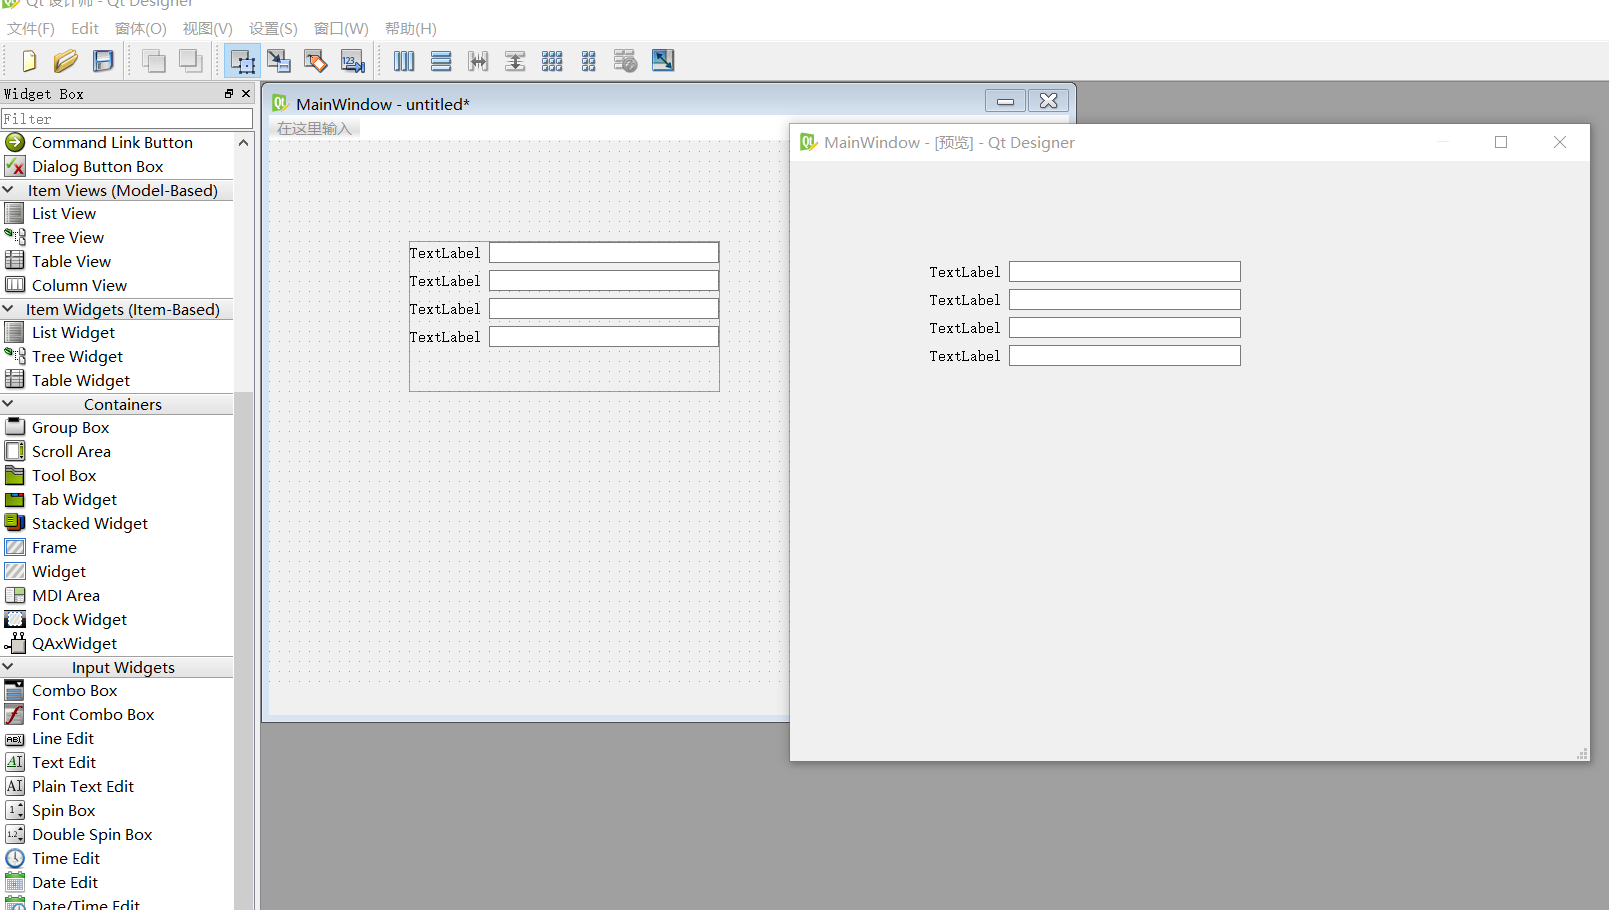Select the Edit Tab Order mode icon
This screenshot has height=910, width=1609.
tap(353, 61)
